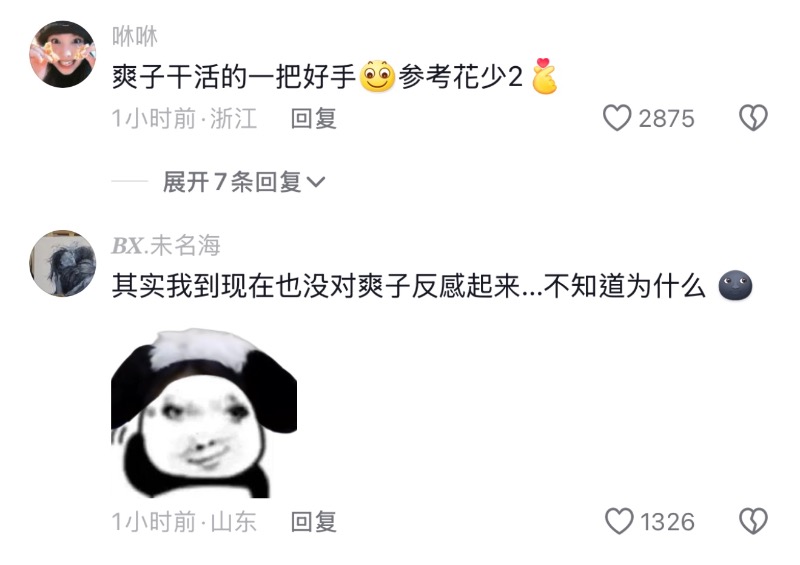View the panda meme image

click(x=204, y=413)
